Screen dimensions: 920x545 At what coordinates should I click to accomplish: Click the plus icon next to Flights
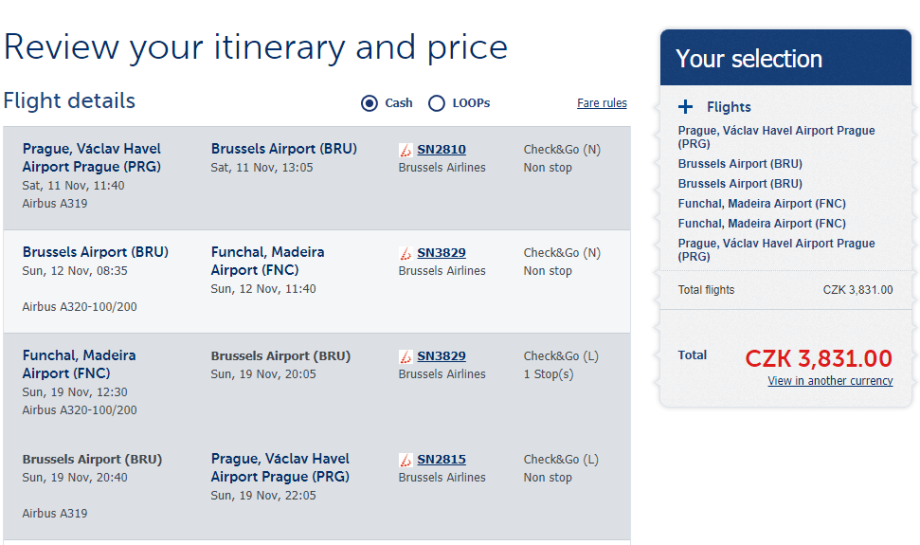coord(685,107)
